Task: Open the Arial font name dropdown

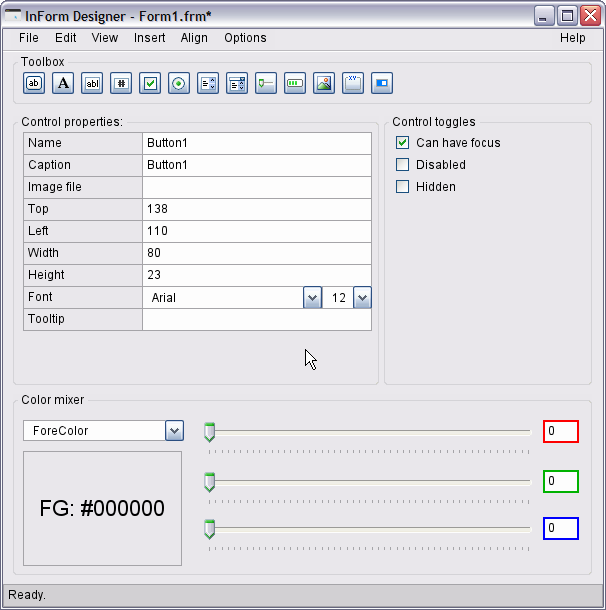Action: (x=312, y=298)
